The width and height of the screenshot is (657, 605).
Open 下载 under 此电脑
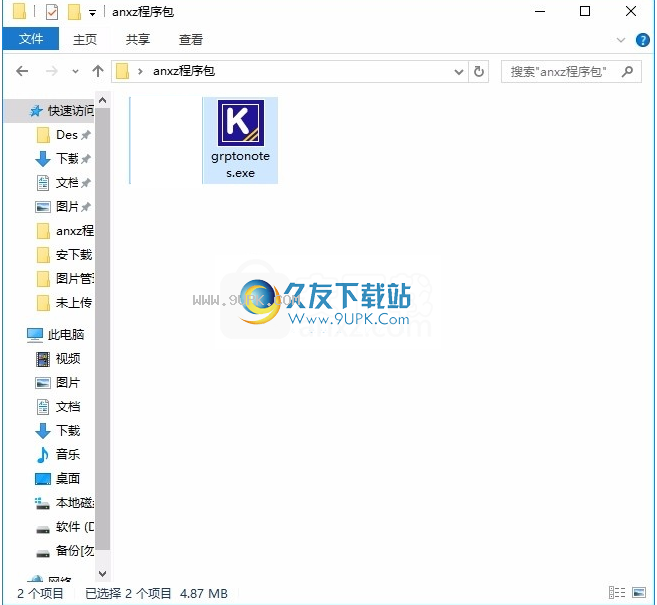pyautogui.click(x=58, y=431)
